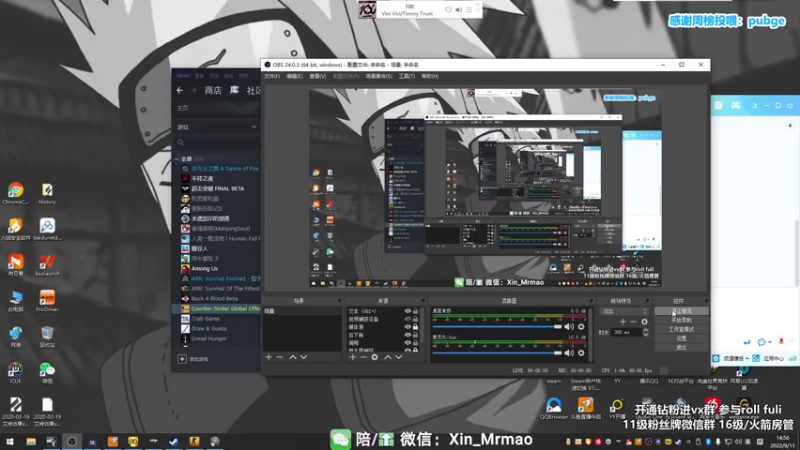
Task: Open the Windows Start button
Action: click(10, 441)
